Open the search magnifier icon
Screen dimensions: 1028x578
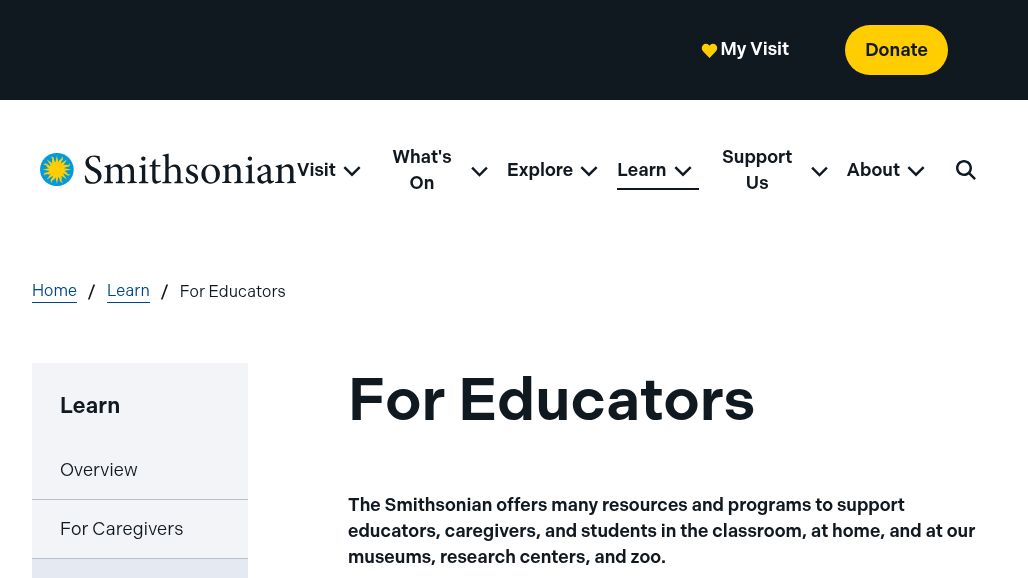click(966, 170)
